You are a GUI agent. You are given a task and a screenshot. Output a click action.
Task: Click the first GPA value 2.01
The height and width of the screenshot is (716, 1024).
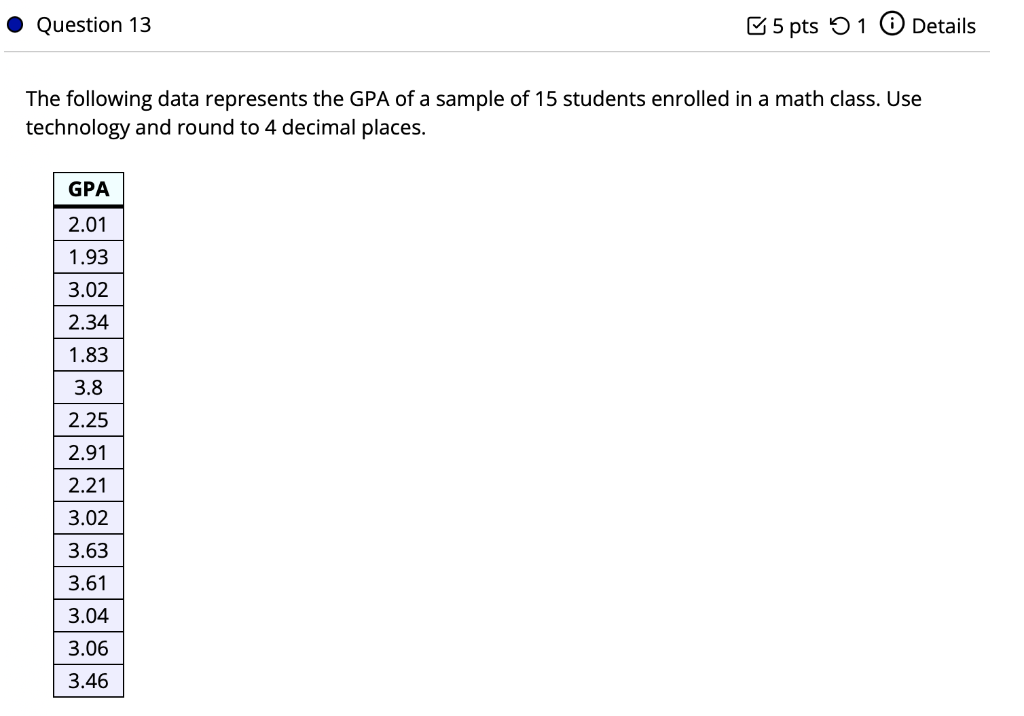click(88, 223)
